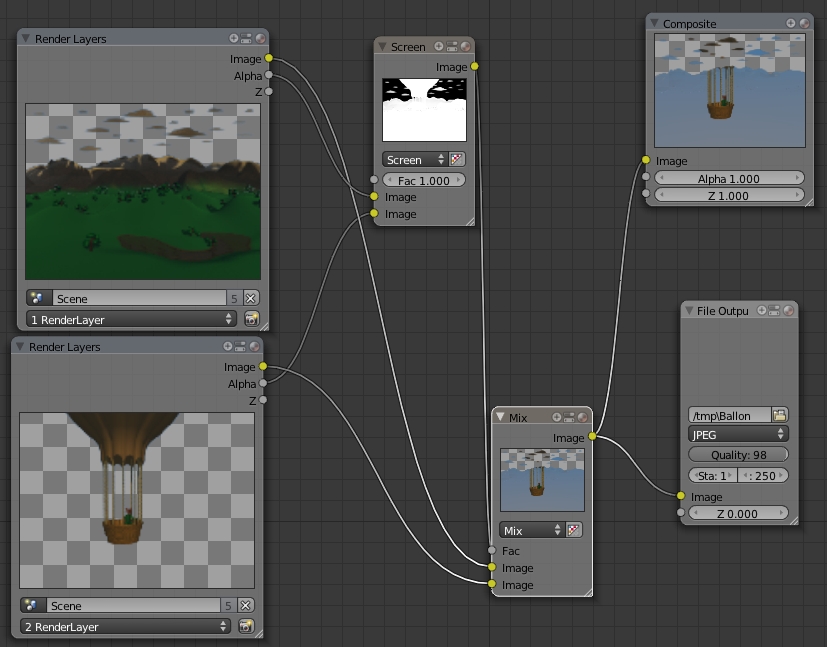Click Fac input socket of Mix node
Viewport: 827px width, 647px height.
pyautogui.click(x=492, y=550)
